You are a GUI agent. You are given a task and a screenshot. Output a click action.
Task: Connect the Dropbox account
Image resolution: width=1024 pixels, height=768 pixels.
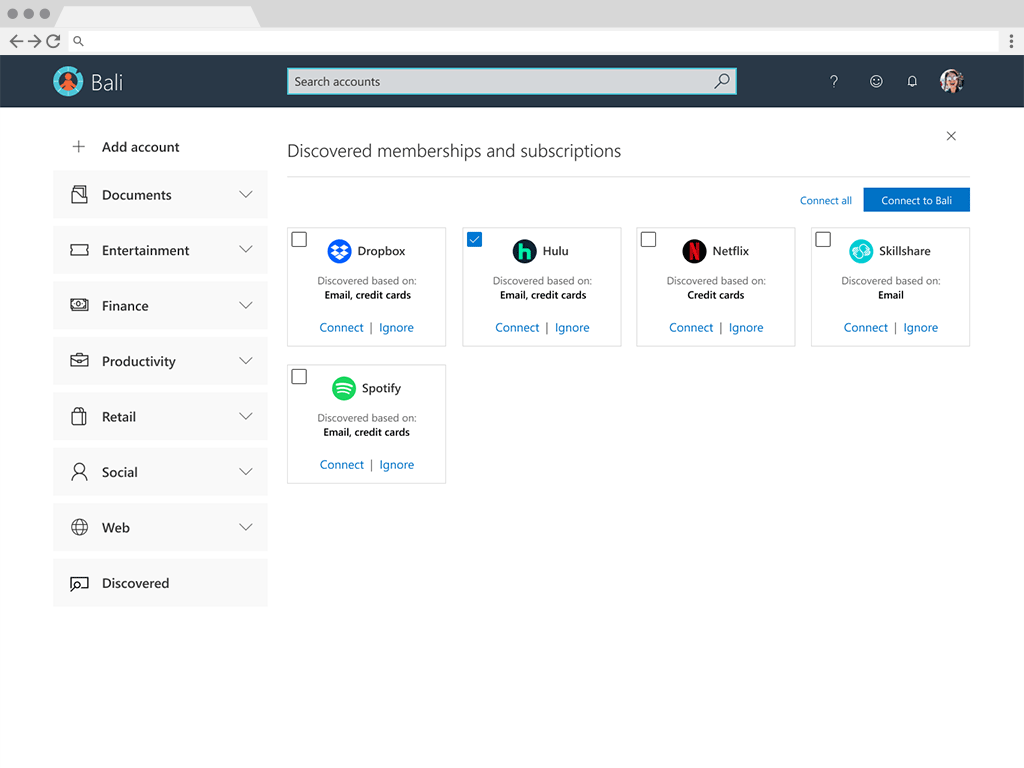click(341, 327)
